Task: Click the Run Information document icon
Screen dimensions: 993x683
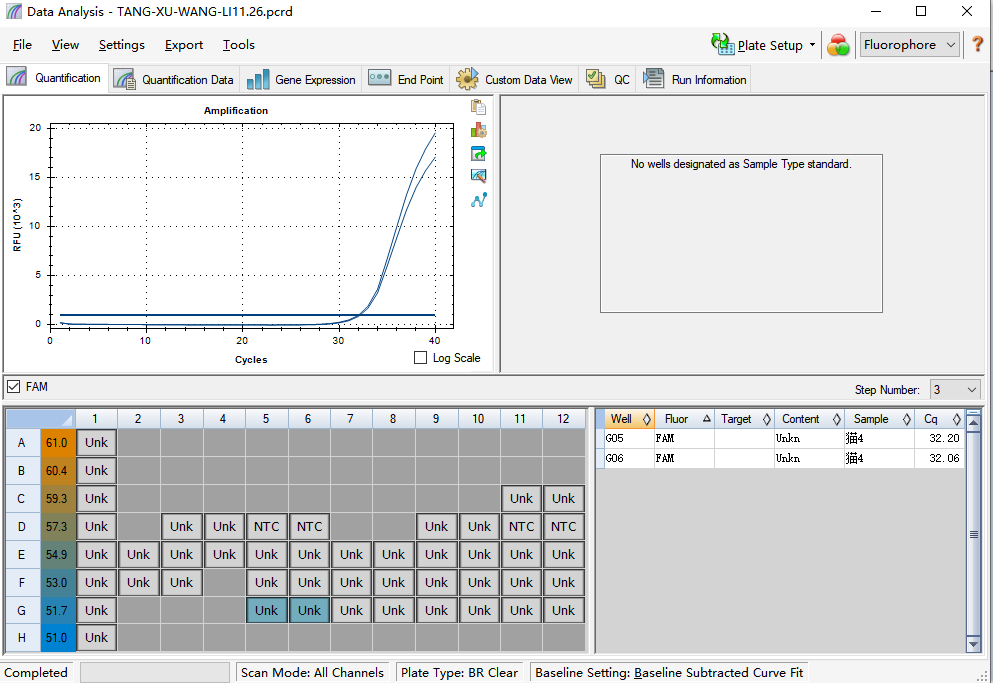Action: click(x=654, y=79)
